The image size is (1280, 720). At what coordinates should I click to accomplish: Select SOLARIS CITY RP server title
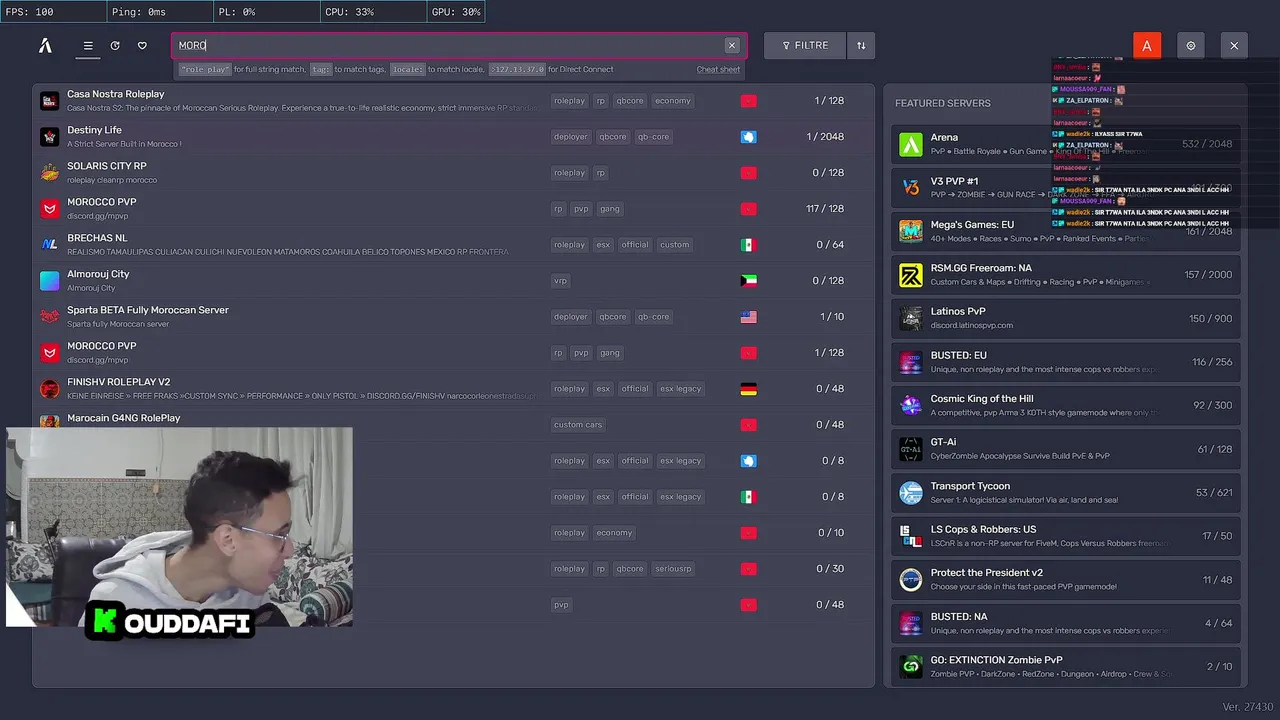(107, 166)
